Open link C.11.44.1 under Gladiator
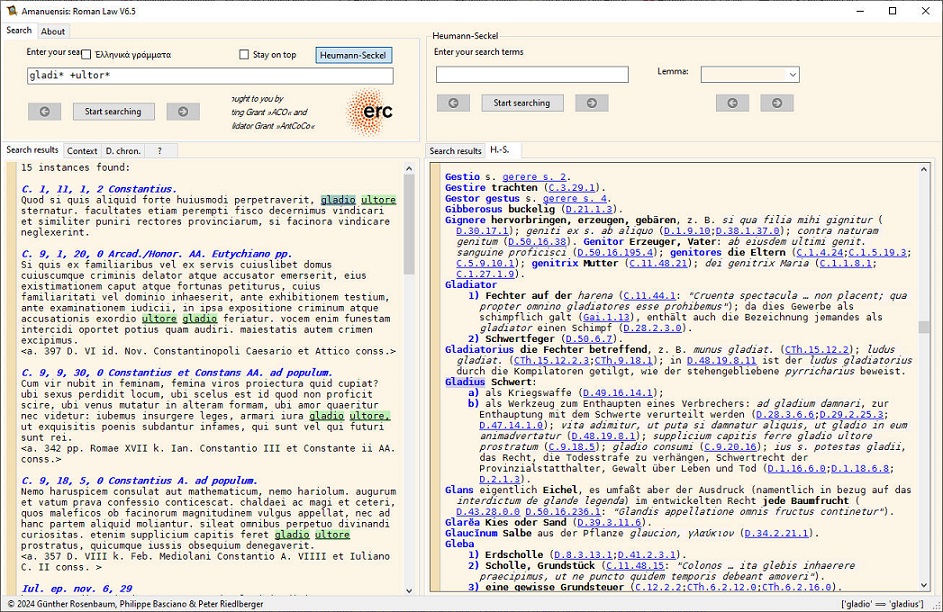The image size is (943, 612). point(650,295)
